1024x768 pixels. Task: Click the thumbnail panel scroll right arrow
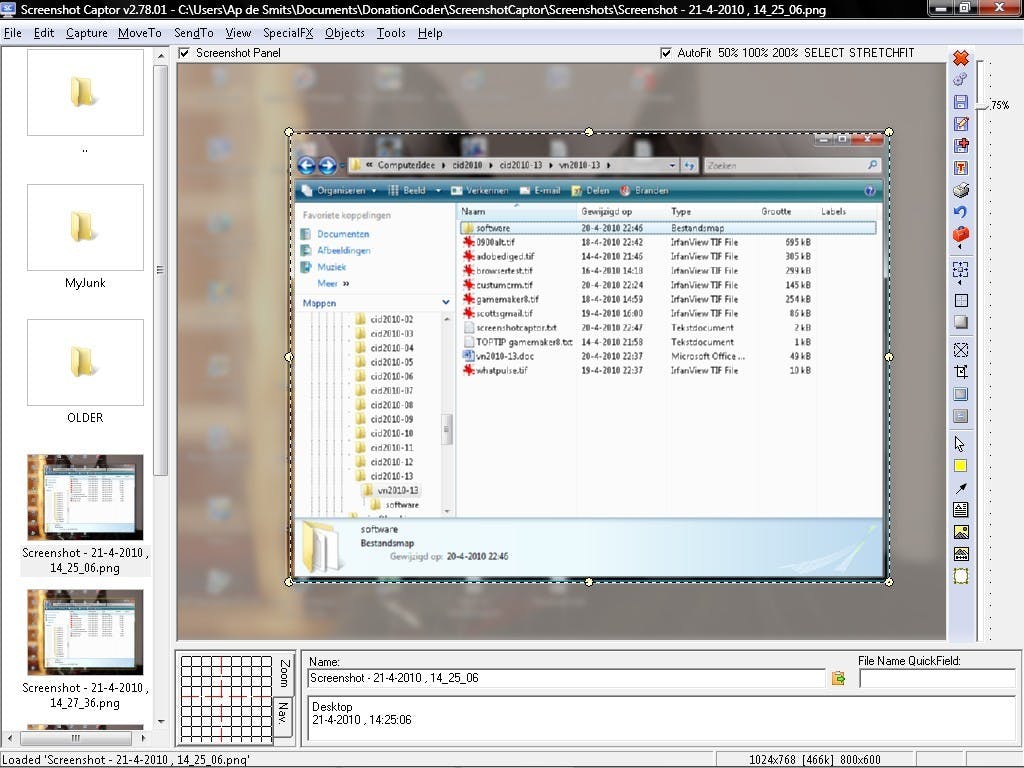[x=143, y=738]
